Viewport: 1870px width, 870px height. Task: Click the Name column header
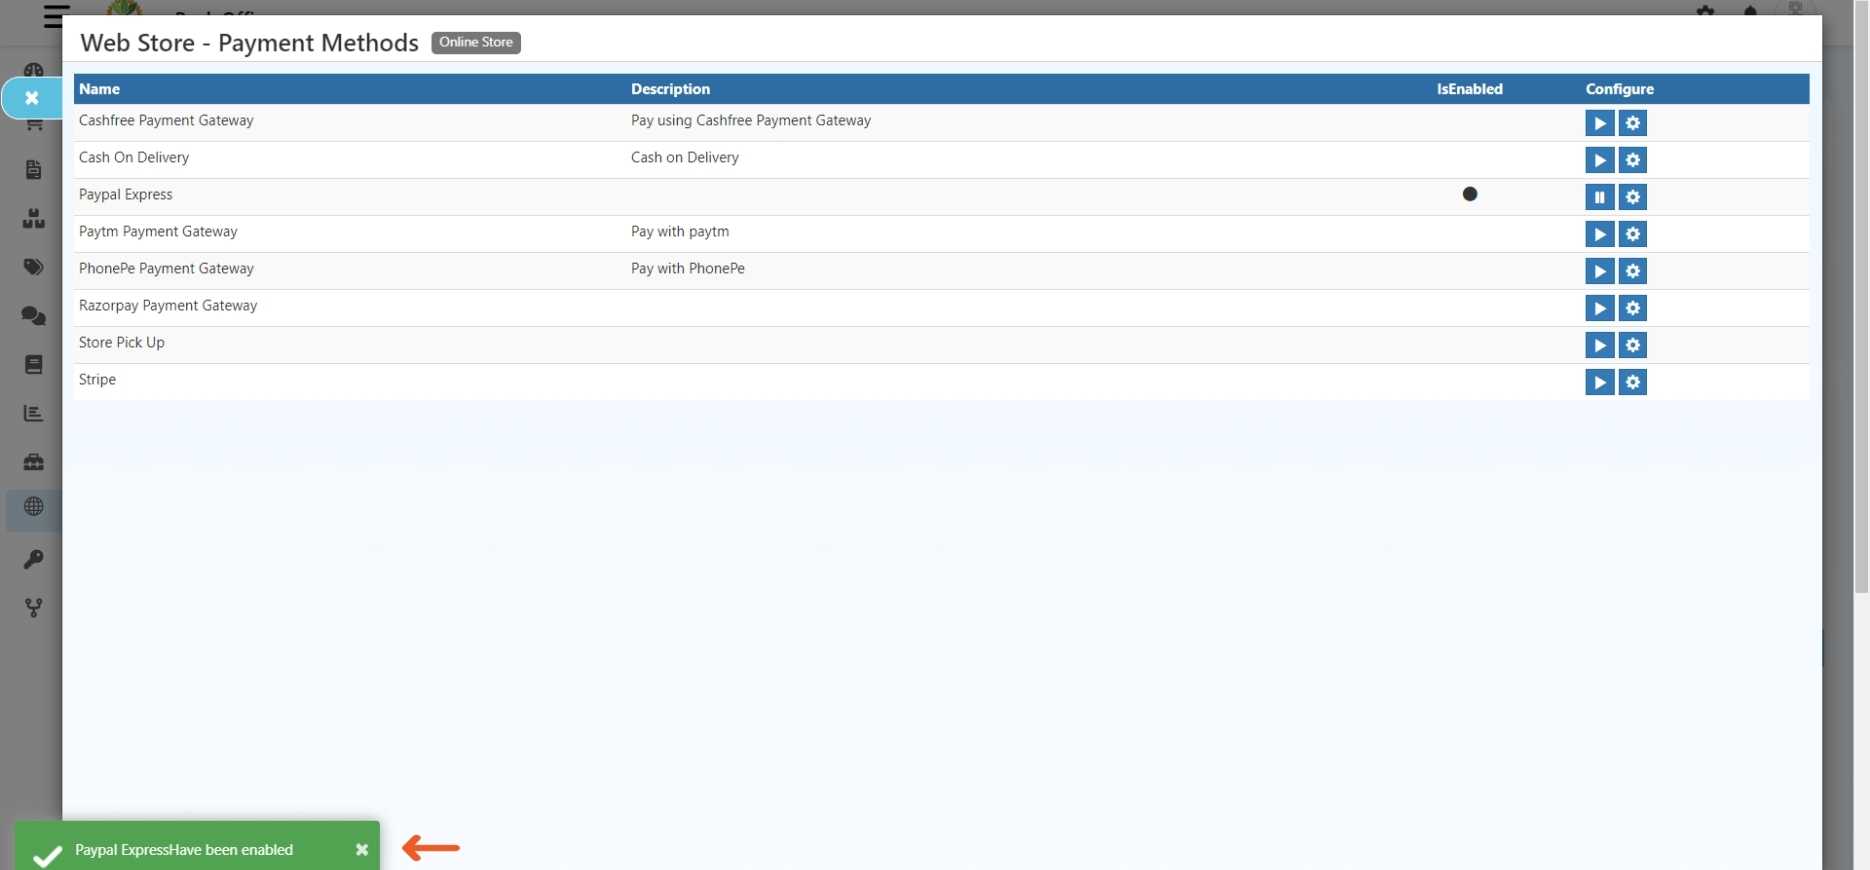point(99,89)
